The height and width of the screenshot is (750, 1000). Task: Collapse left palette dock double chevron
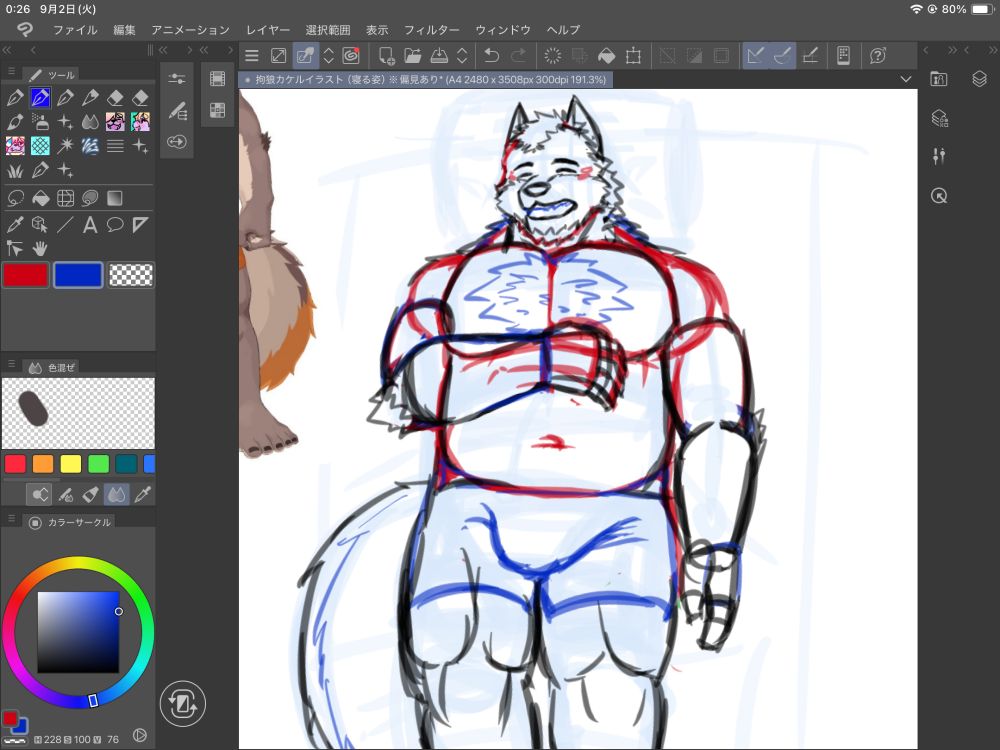pyautogui.click(x=7, y=50)
